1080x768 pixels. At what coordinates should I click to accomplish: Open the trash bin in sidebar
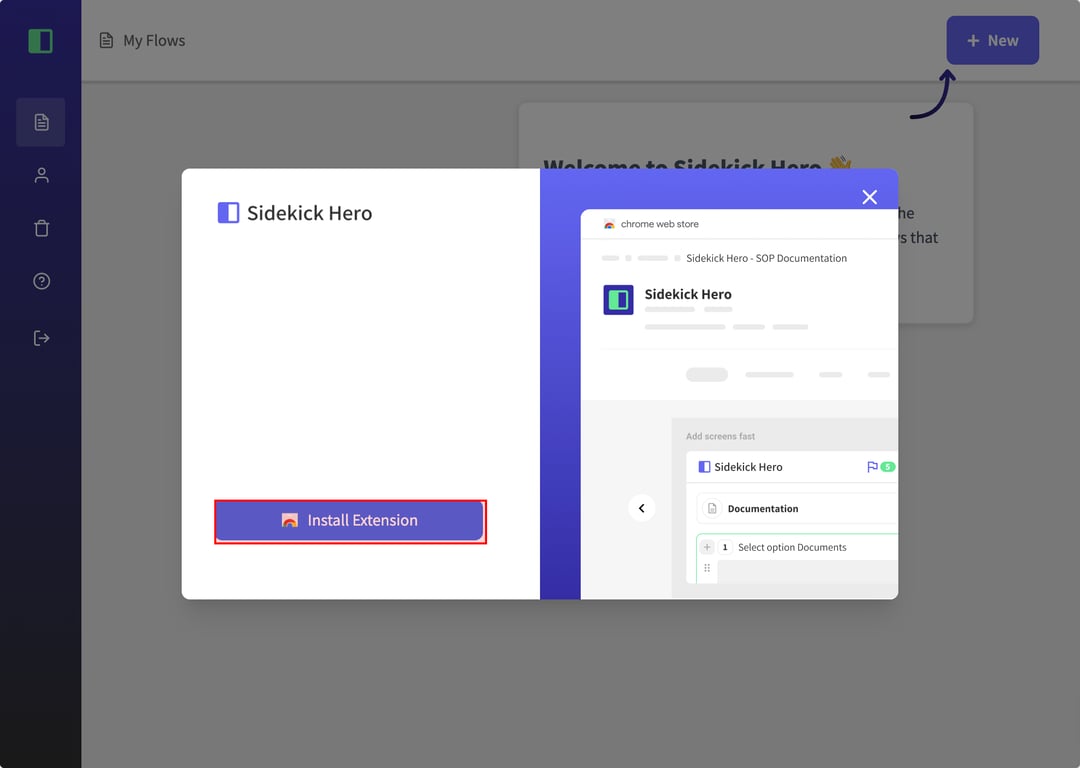(41, 228)
